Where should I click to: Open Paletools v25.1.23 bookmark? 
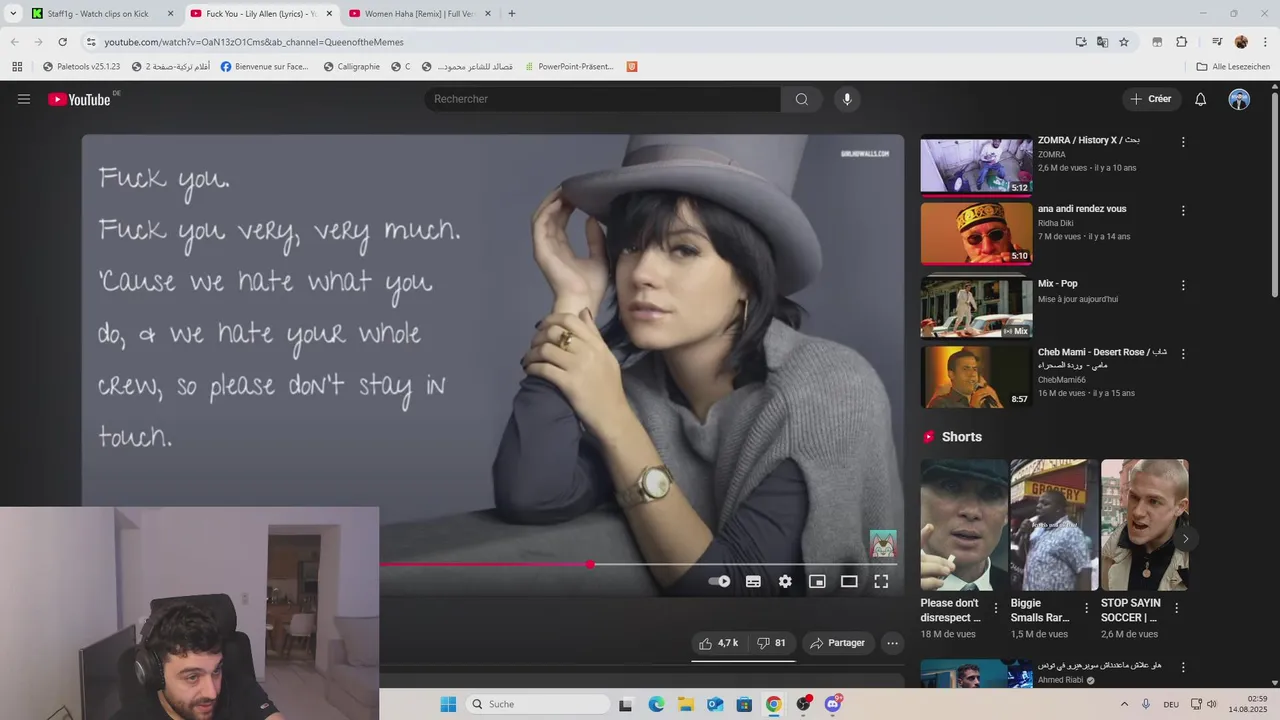pyautogui.click(x=81, y=67)
